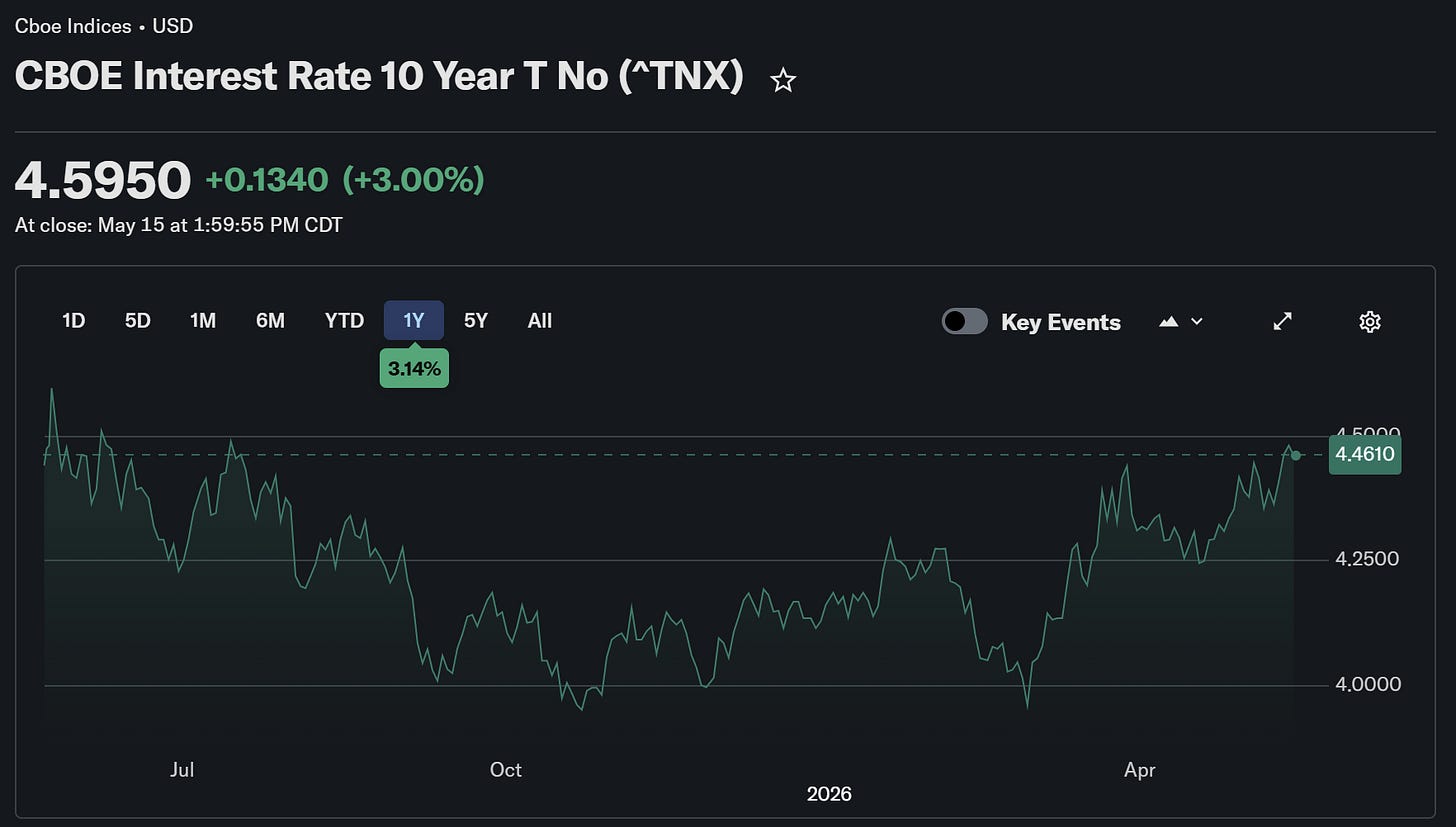1456x827 pixels.
Task: Select the 5D time range
Action: pos(137,321)
